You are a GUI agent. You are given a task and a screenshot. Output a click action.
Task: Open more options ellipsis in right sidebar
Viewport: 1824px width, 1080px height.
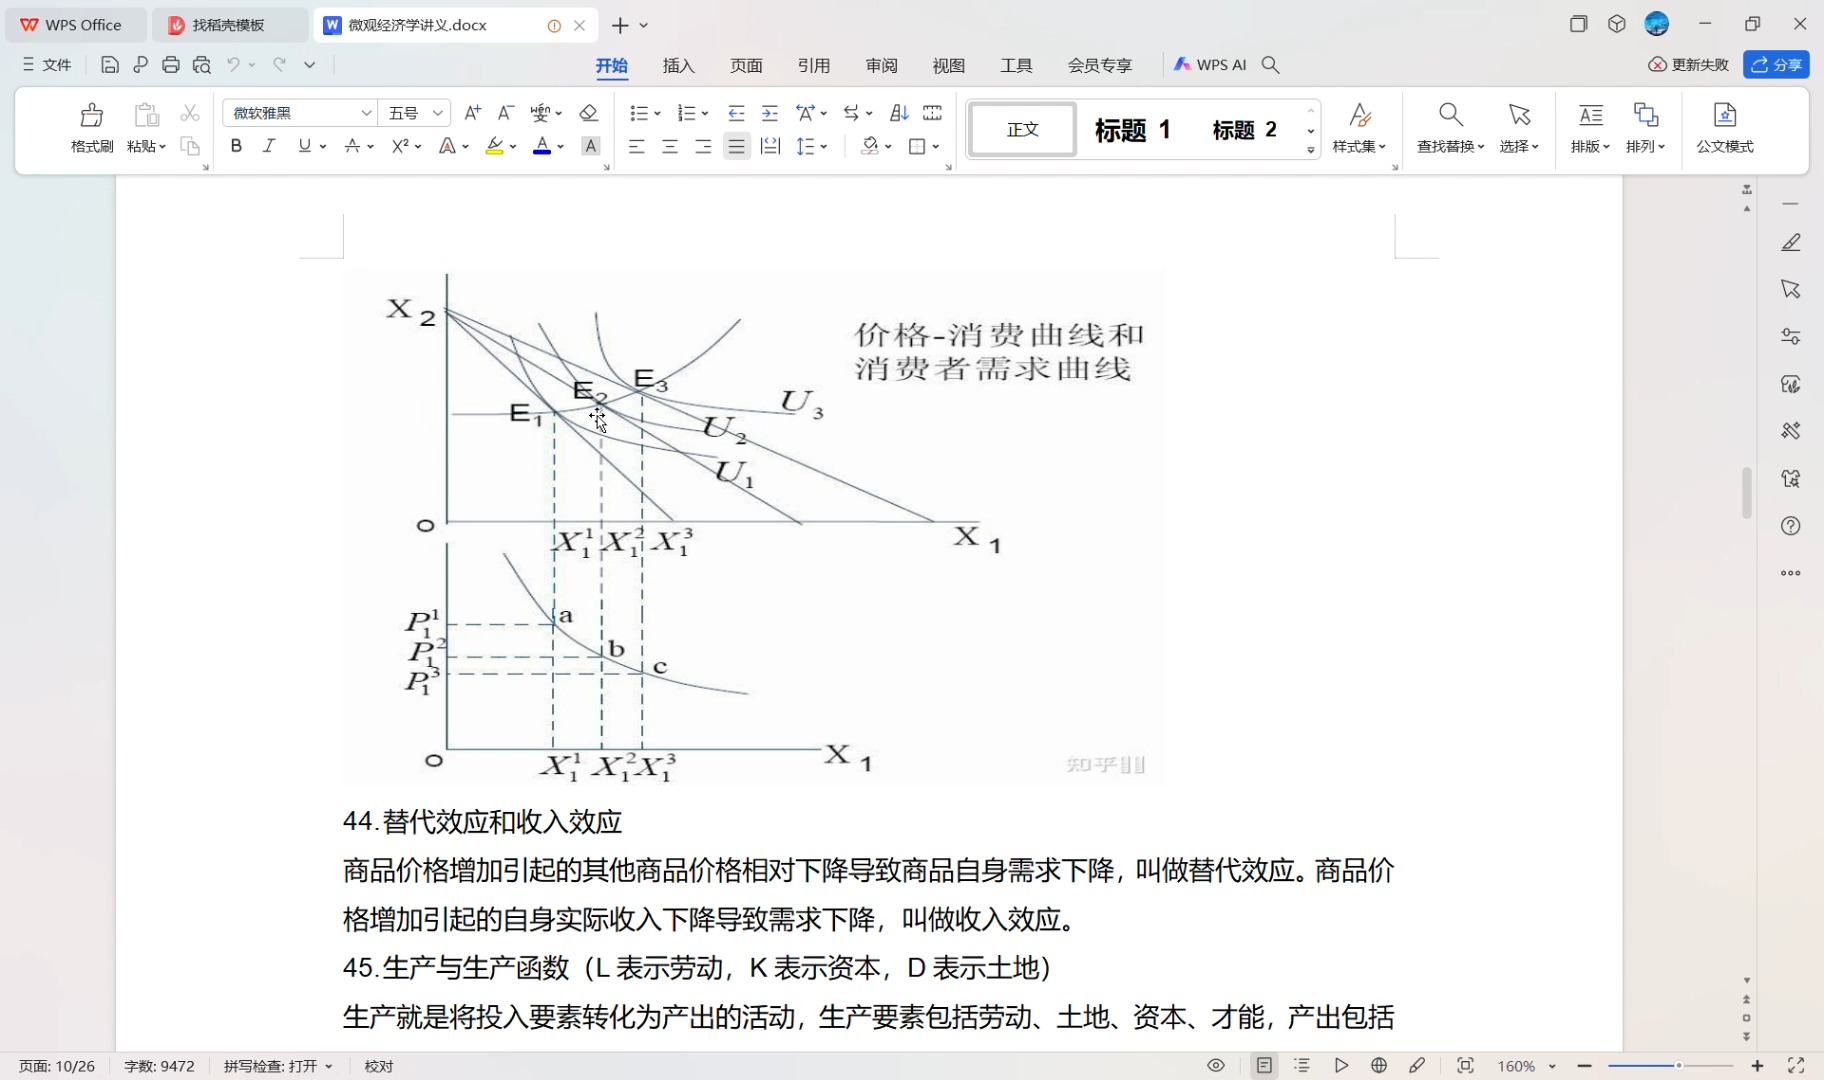[x=1791, y=573]
